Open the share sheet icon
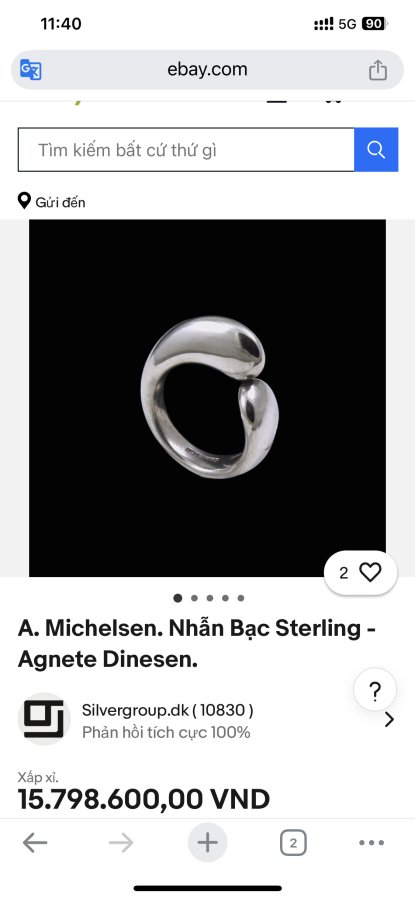 [x=378, y=70]
